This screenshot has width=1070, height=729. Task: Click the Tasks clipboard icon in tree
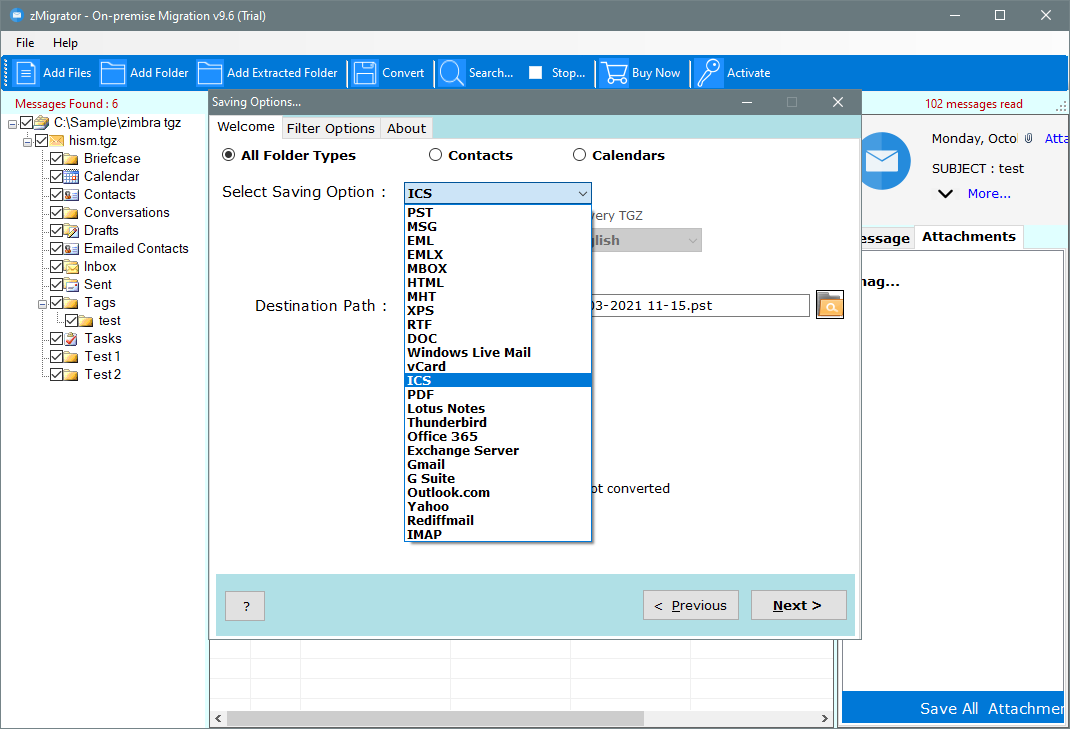click(71, 339)
